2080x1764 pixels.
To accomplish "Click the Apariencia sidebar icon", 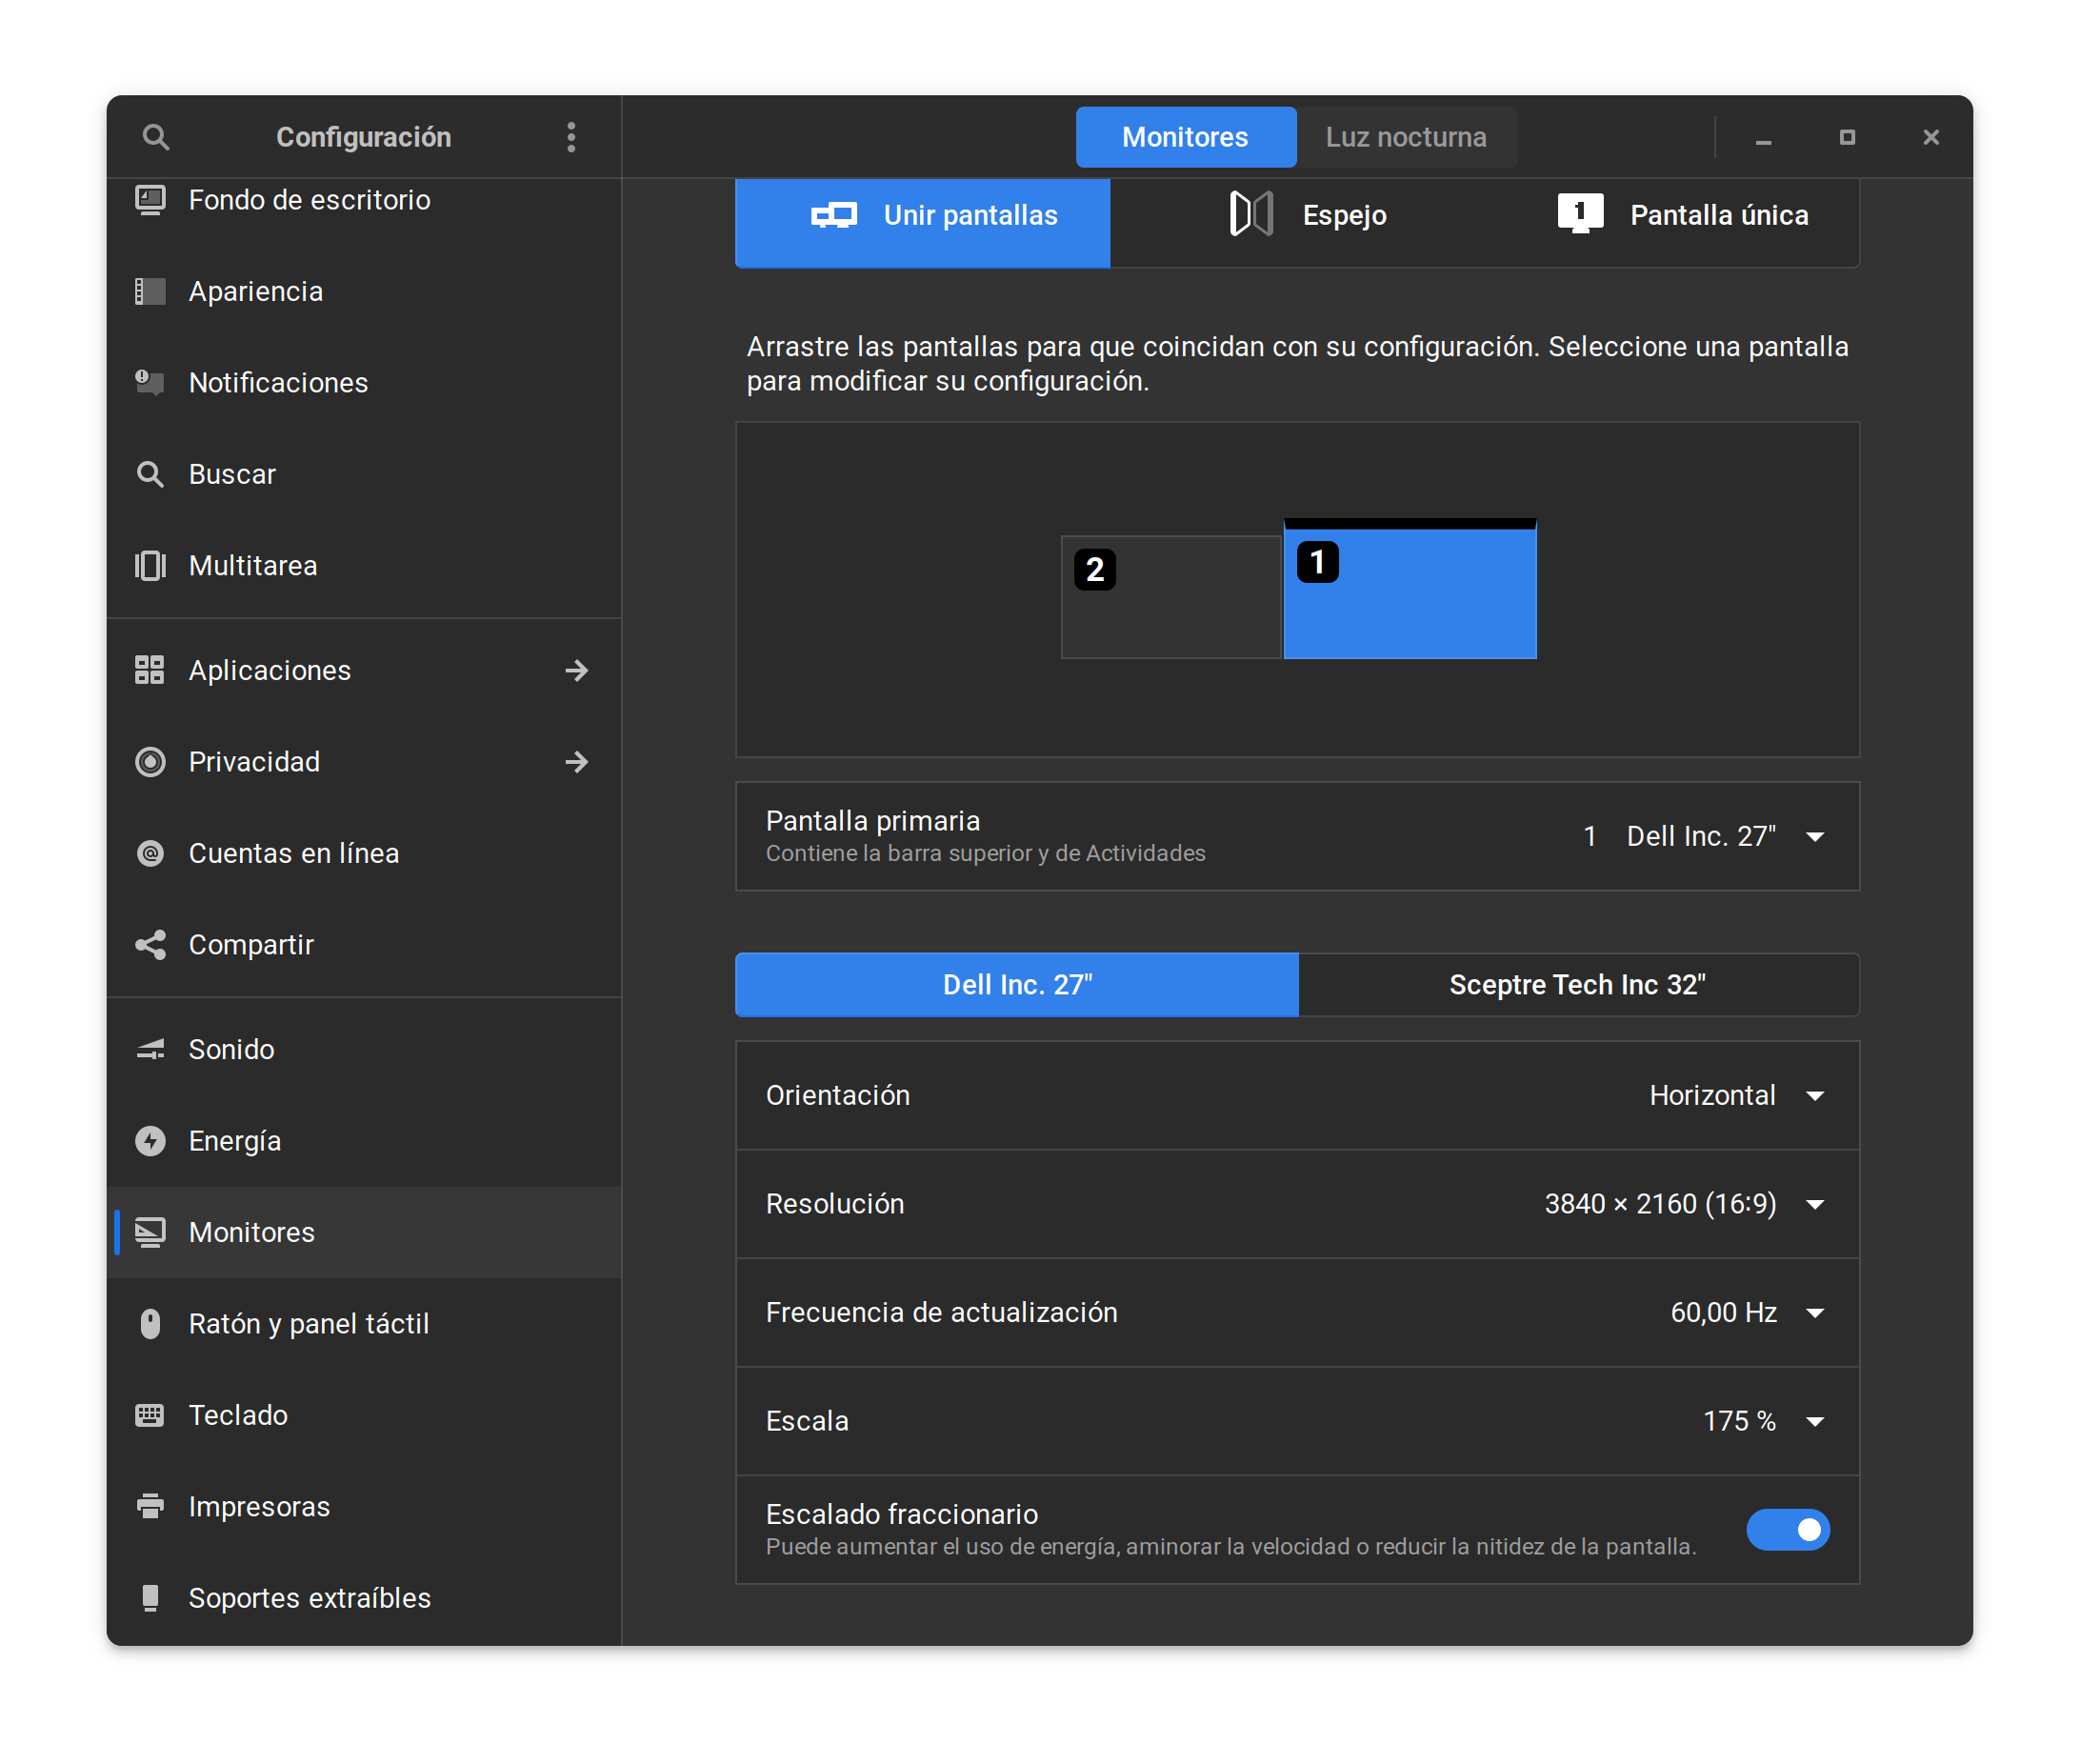I will coord(151,291).
